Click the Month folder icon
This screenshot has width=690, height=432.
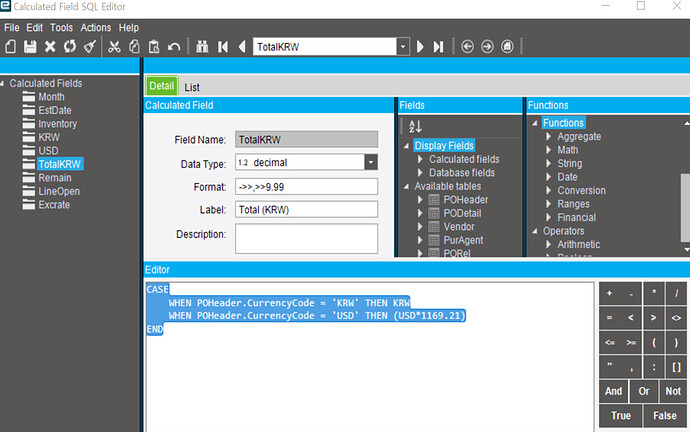click(x=29, y=97)
